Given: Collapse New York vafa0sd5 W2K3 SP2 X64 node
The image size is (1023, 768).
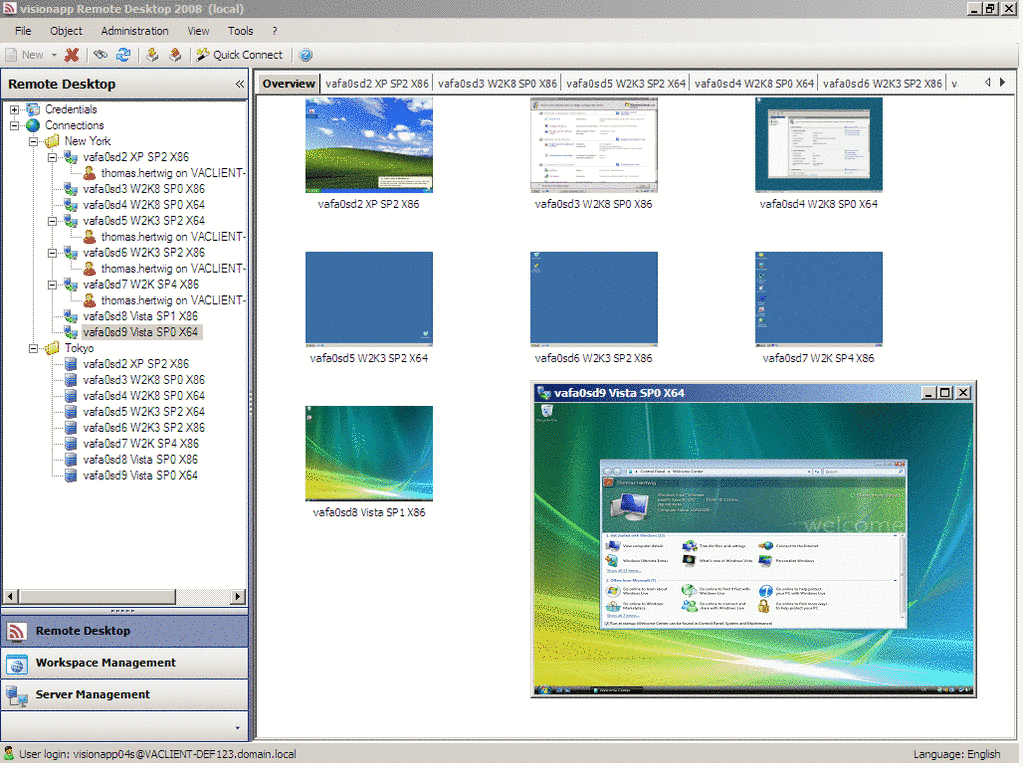Looking at the screenshot, I should pos(52,221).
